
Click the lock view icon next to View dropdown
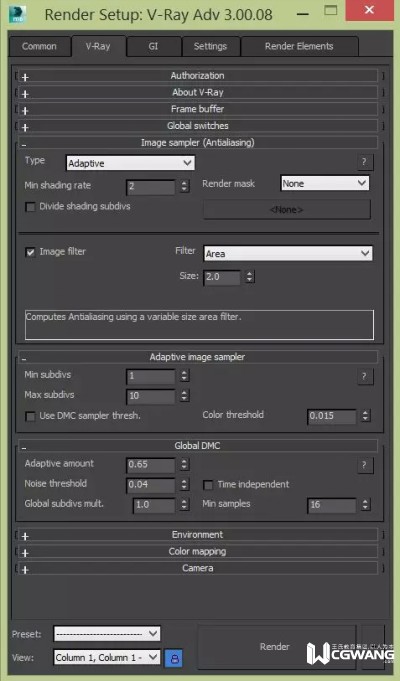point(174,658)
